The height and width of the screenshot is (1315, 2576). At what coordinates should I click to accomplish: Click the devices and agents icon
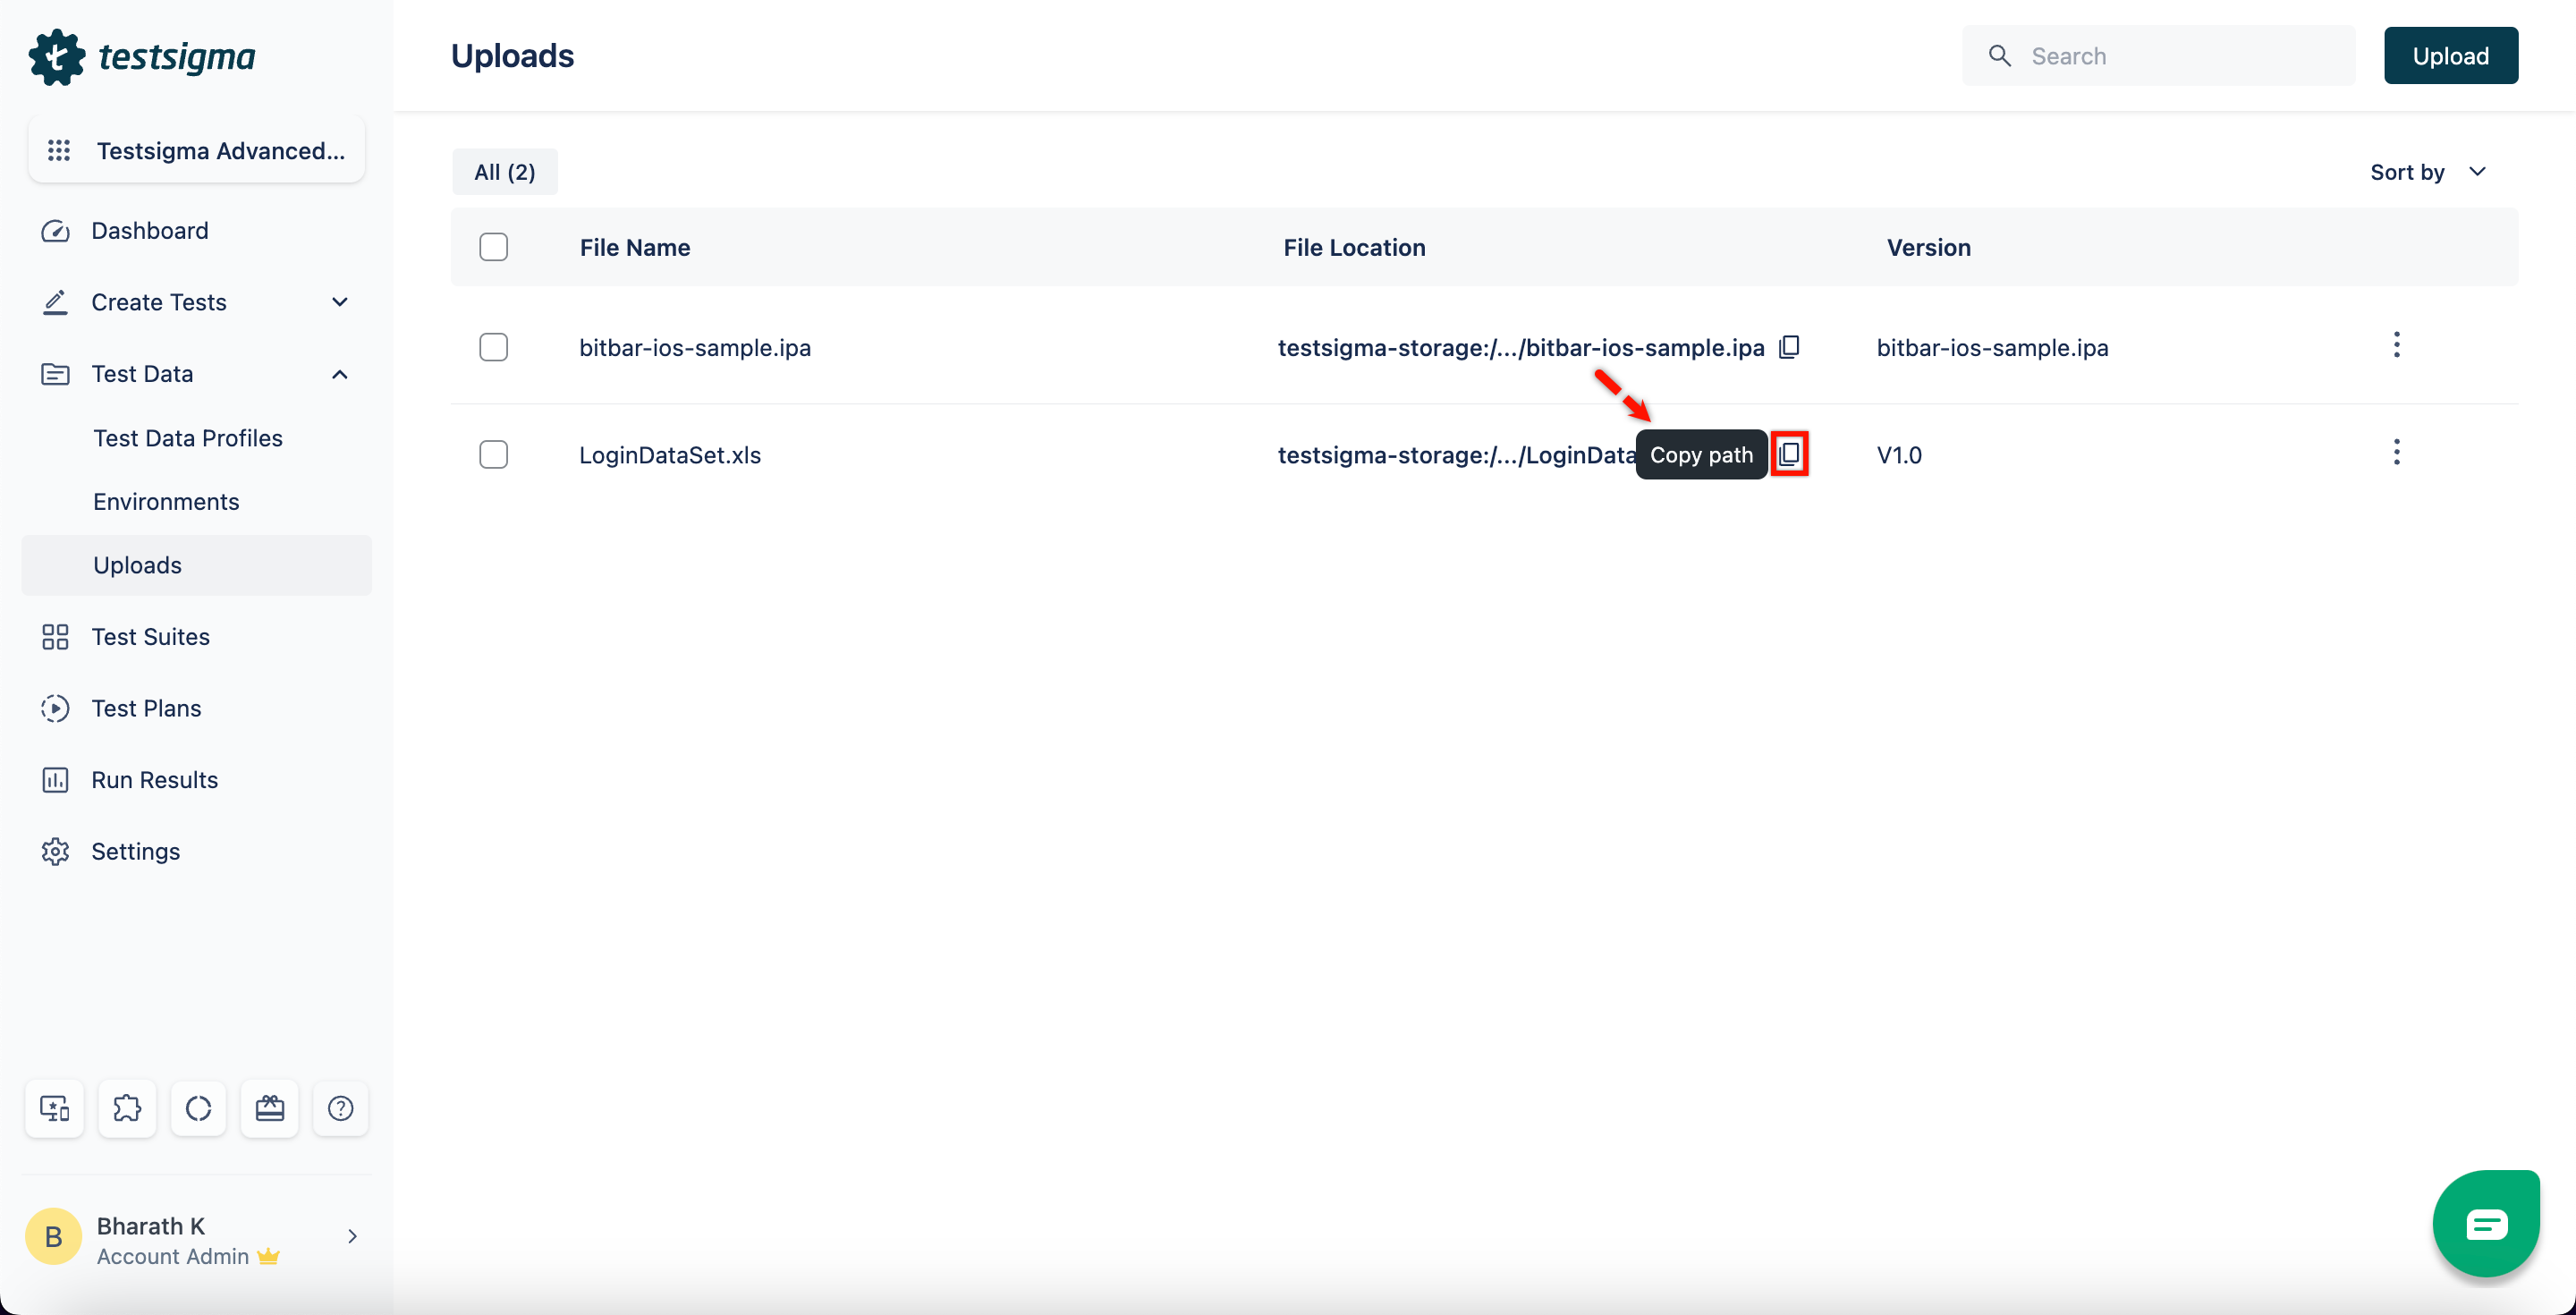(x=55, y=1108)
